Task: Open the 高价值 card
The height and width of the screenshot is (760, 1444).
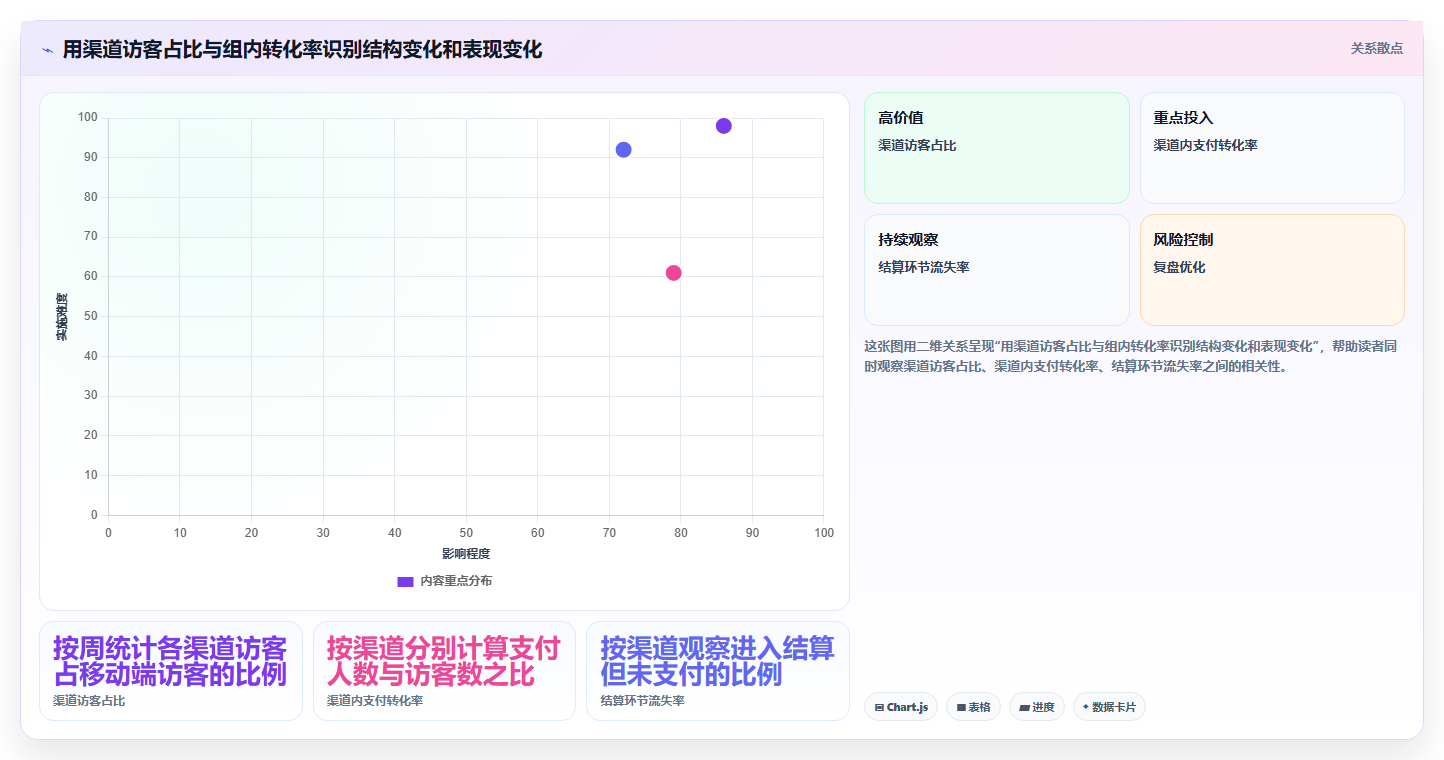Action: point(996,148)
